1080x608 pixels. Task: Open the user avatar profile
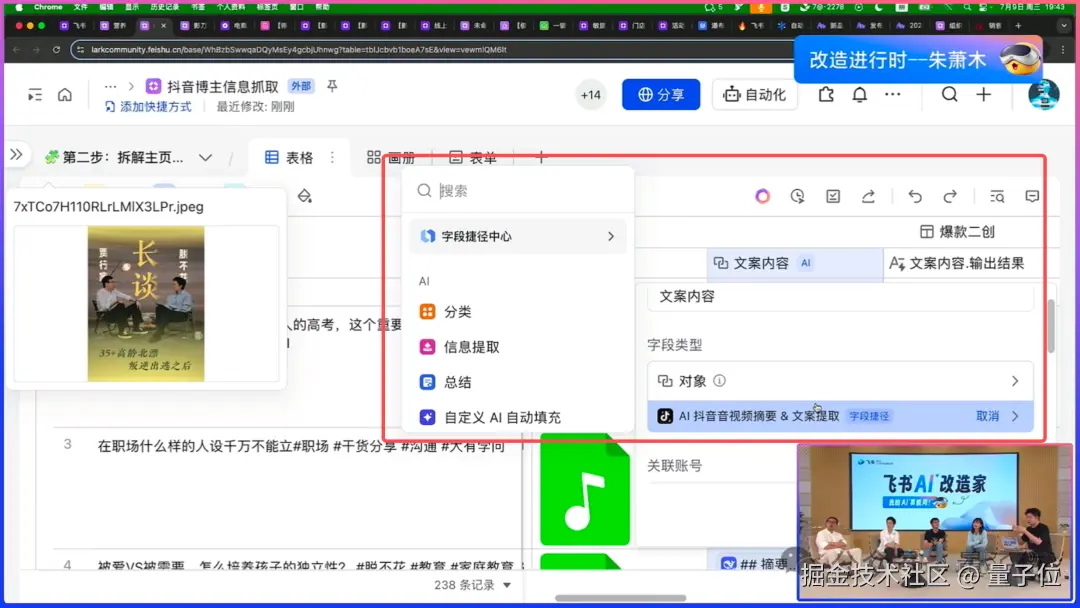[x=1043, y=94]
